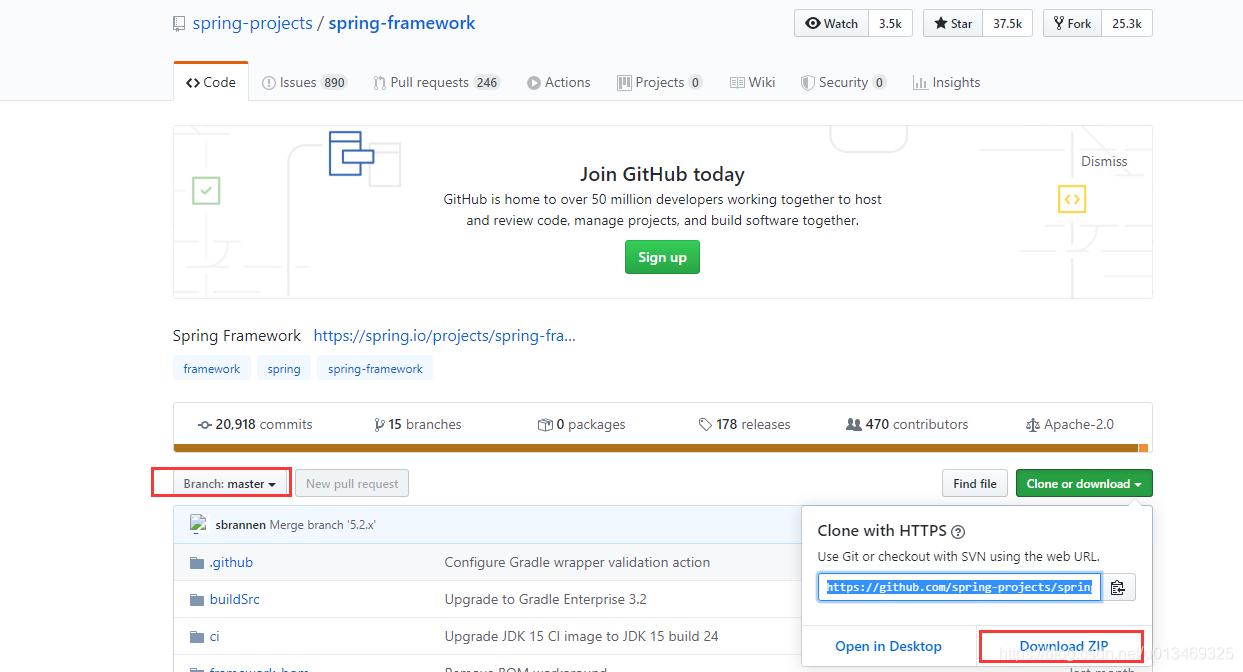Expand the Branch: master dropdown
Screen dimensions: 1243x672
click(230, 484)
